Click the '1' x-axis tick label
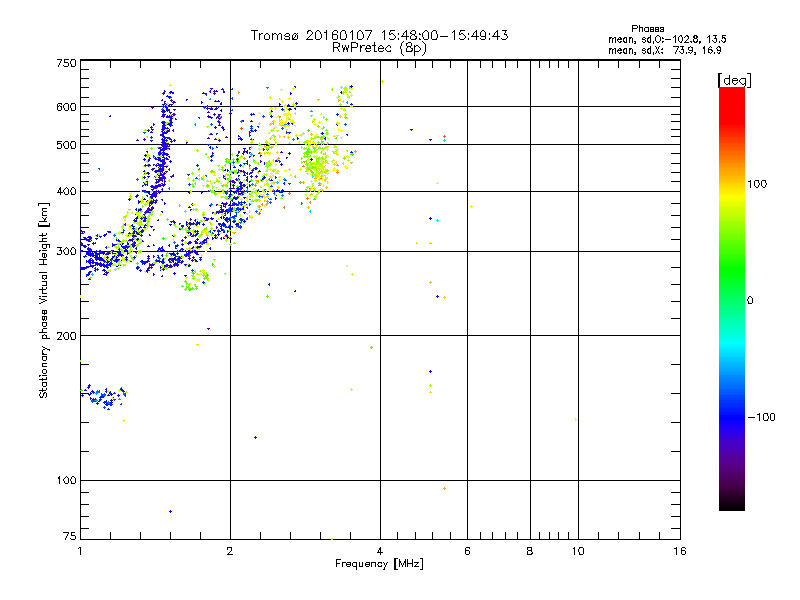The width and height of the screenshot is (800, 600). click(x=80, y=551)
